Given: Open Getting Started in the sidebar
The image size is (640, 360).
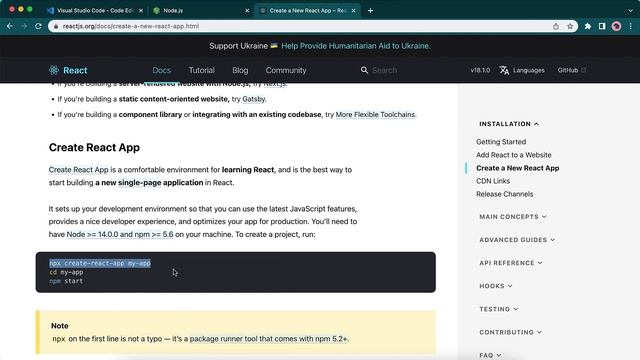Looking at the screenshot, I should pos(501,142).
